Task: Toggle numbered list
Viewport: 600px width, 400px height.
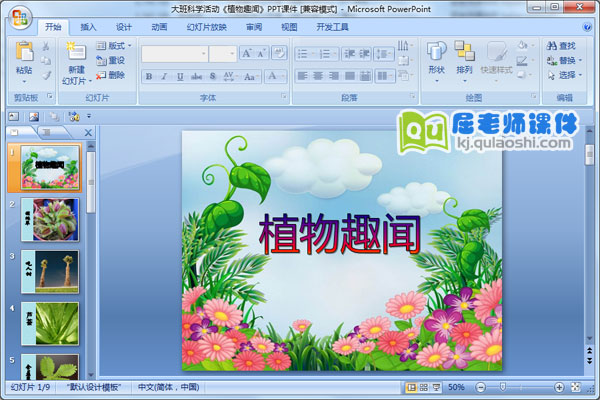Action: coord(324,54)
